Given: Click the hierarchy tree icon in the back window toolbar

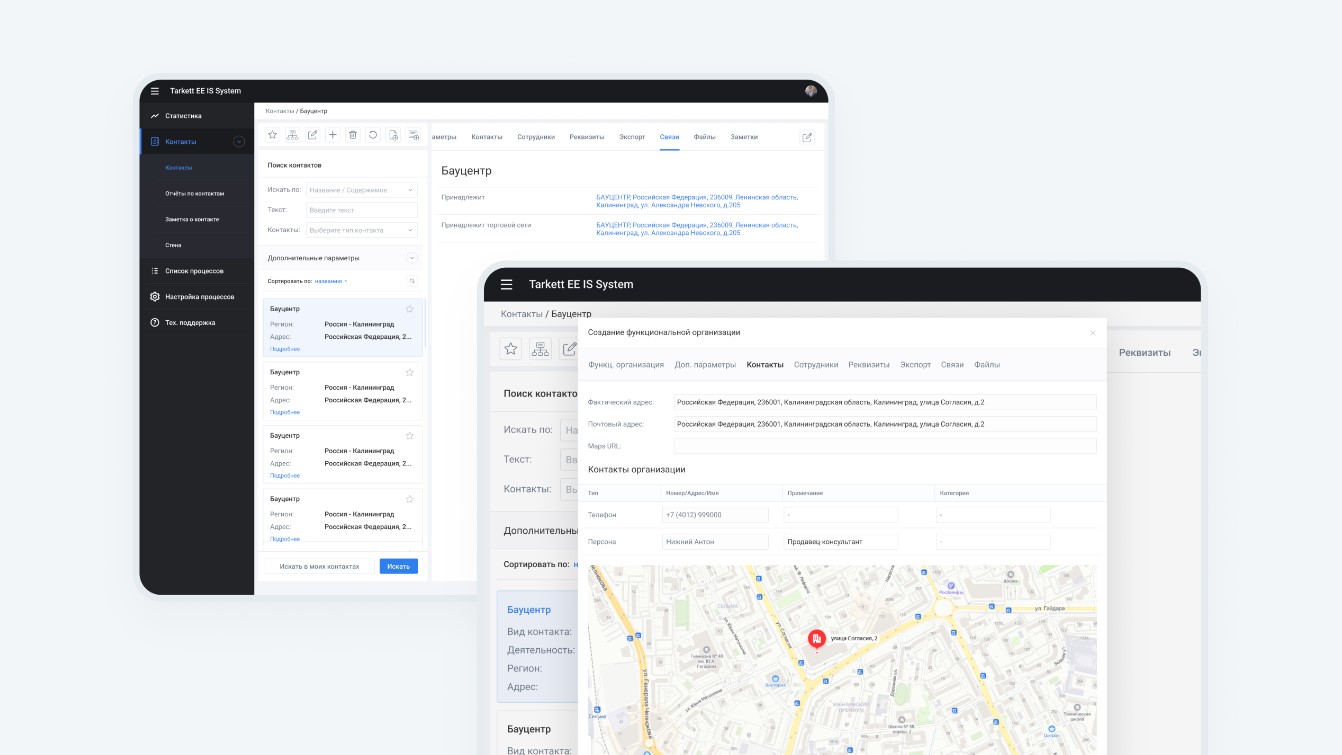Looking at the screenshot, I should click(292, 135).
